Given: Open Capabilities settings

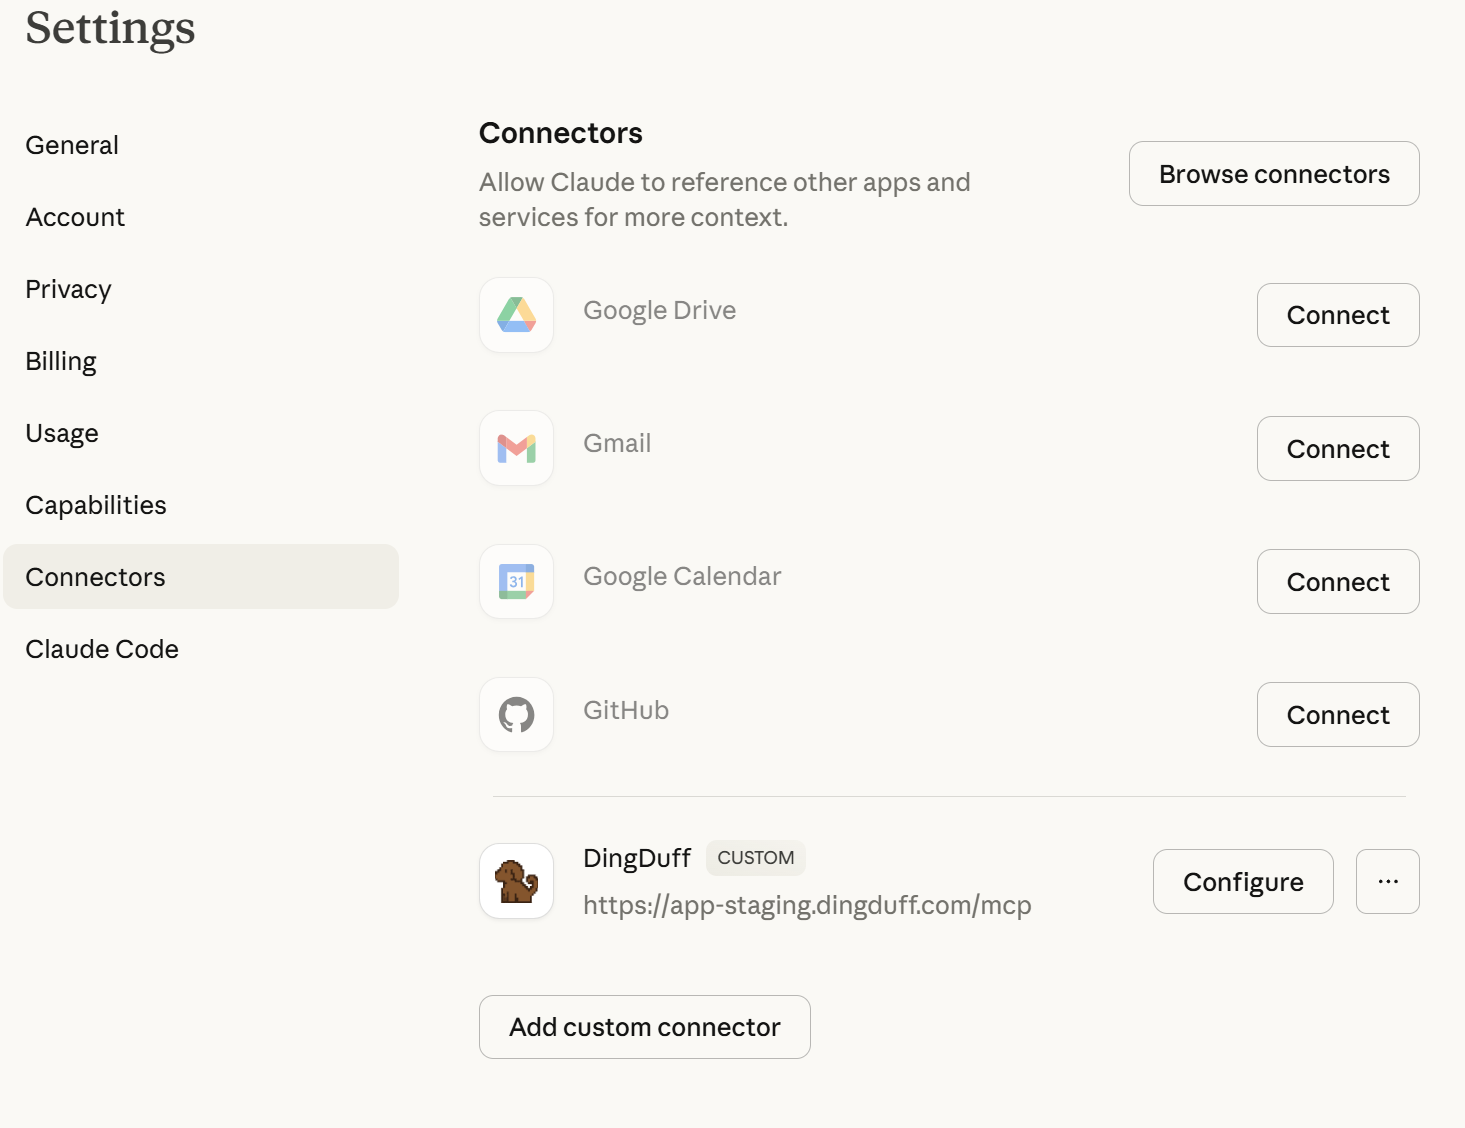Looking at the screenshot, I should [96, 505].
